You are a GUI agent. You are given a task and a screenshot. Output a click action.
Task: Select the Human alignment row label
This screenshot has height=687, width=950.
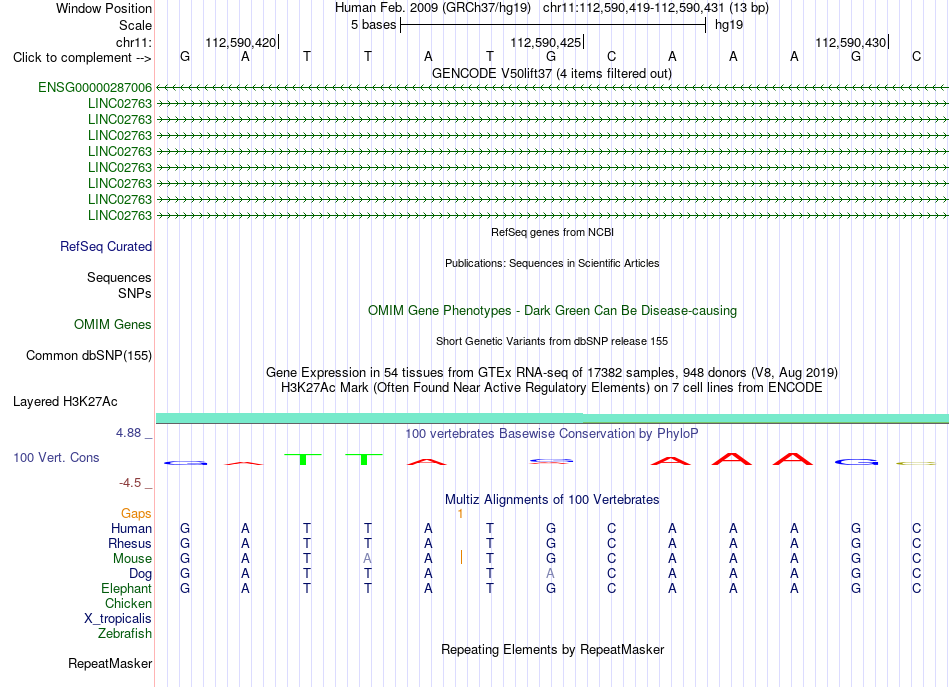131,529
